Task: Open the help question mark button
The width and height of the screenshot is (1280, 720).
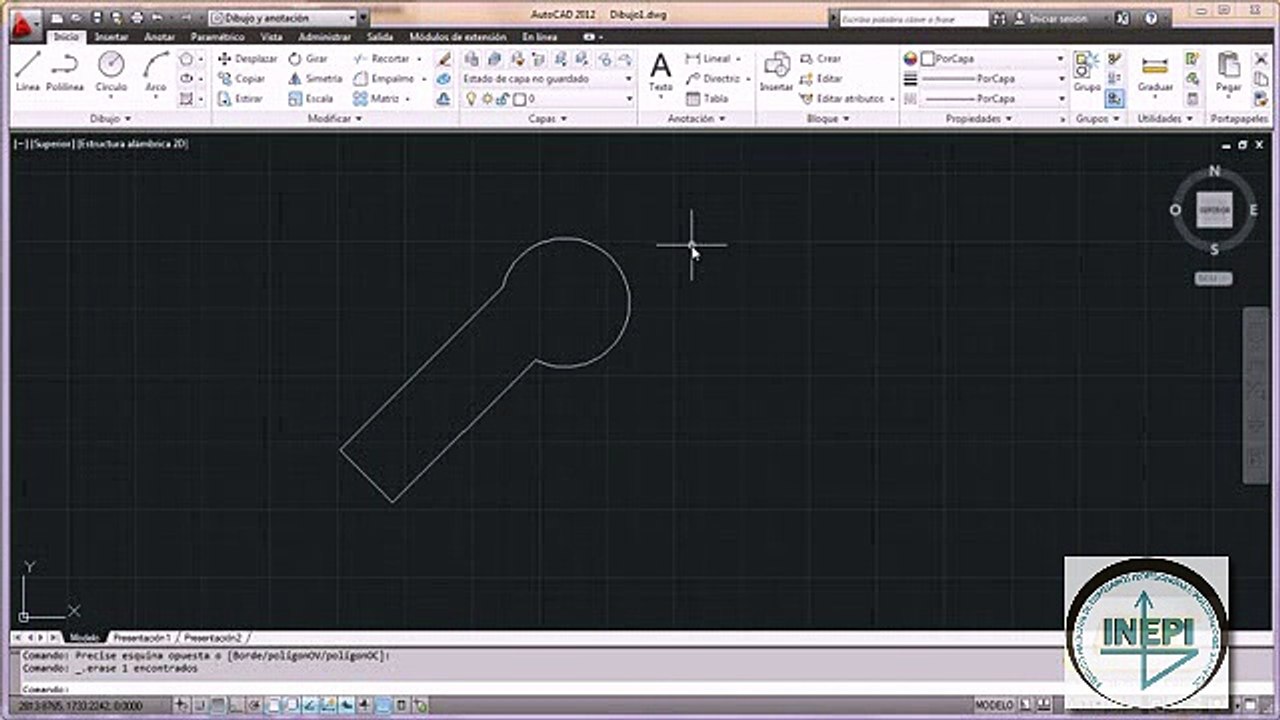Action: pyautogui.click(x=1151, y=18)
